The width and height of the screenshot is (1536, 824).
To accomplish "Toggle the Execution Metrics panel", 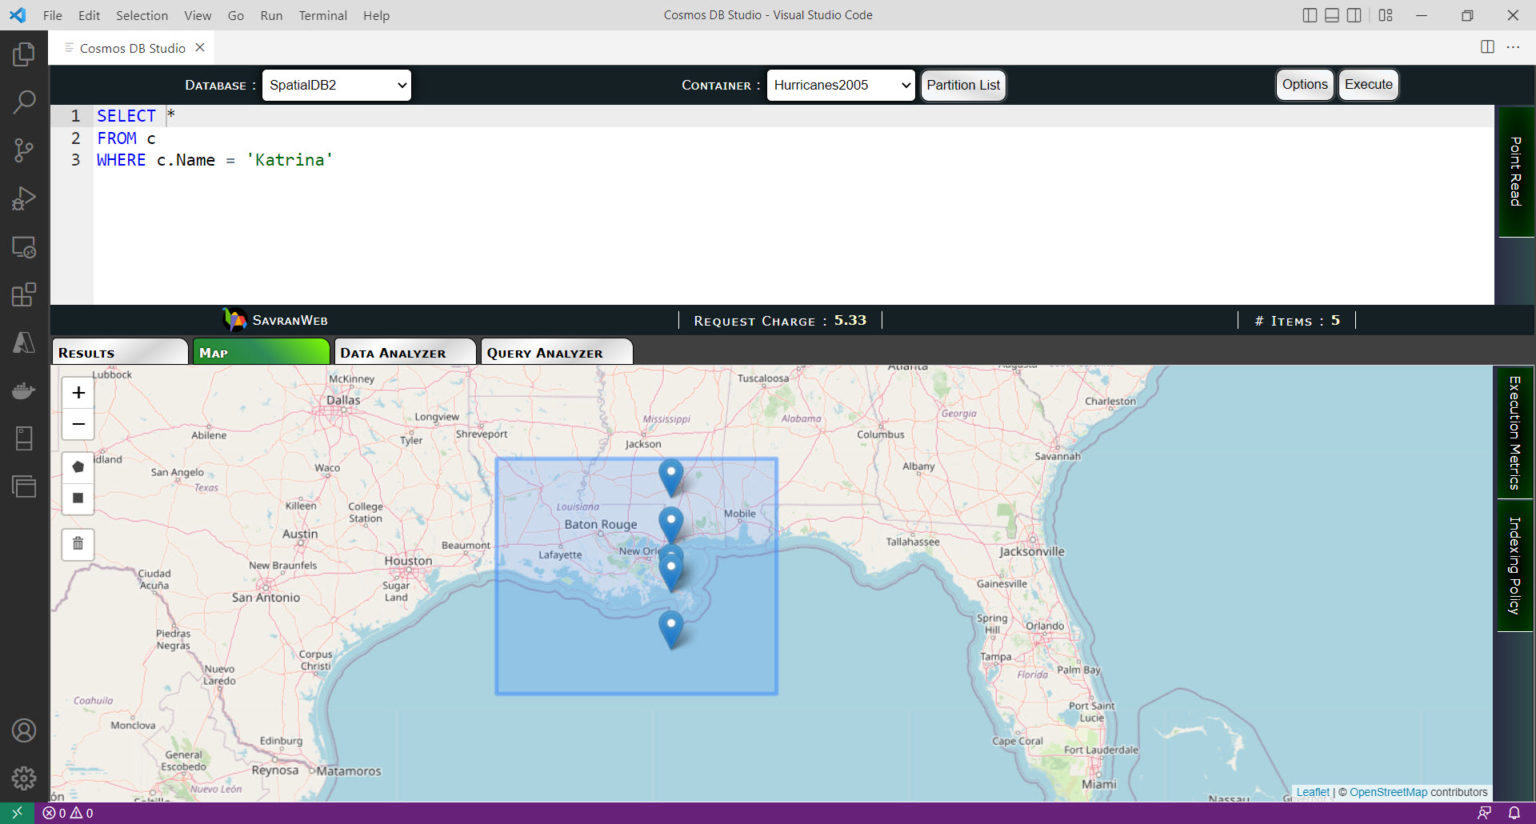I will click(1515, 432).
